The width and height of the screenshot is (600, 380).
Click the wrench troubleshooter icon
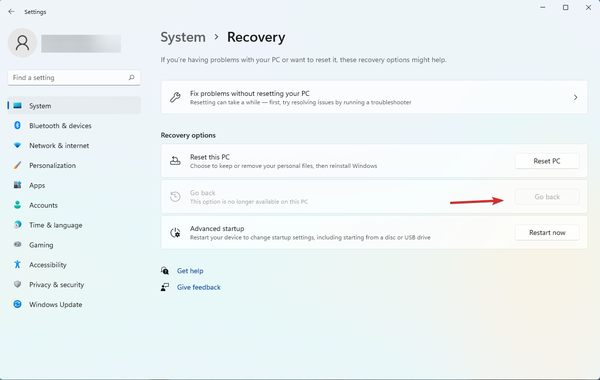pos(175,97)
